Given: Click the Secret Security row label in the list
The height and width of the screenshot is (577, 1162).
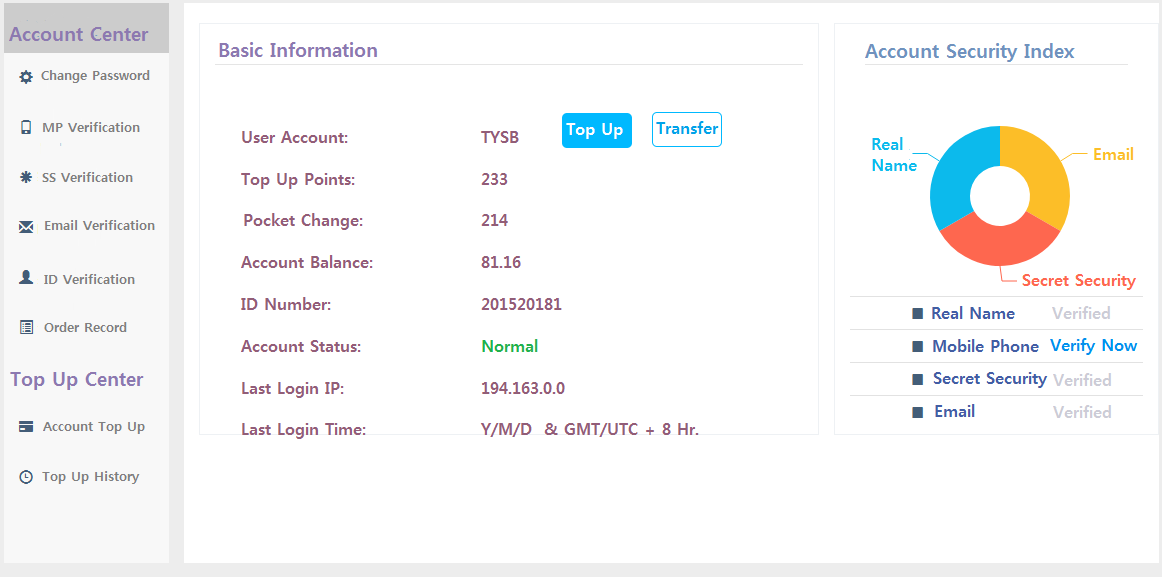Looking at the screenshot, I should [989, 378].
